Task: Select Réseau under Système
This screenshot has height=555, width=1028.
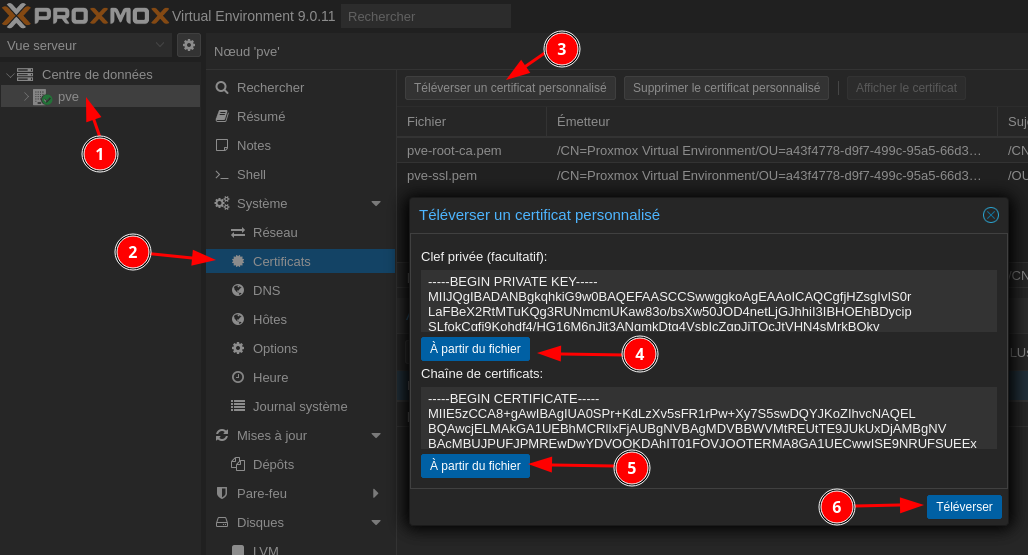Action: pos(274,232)
